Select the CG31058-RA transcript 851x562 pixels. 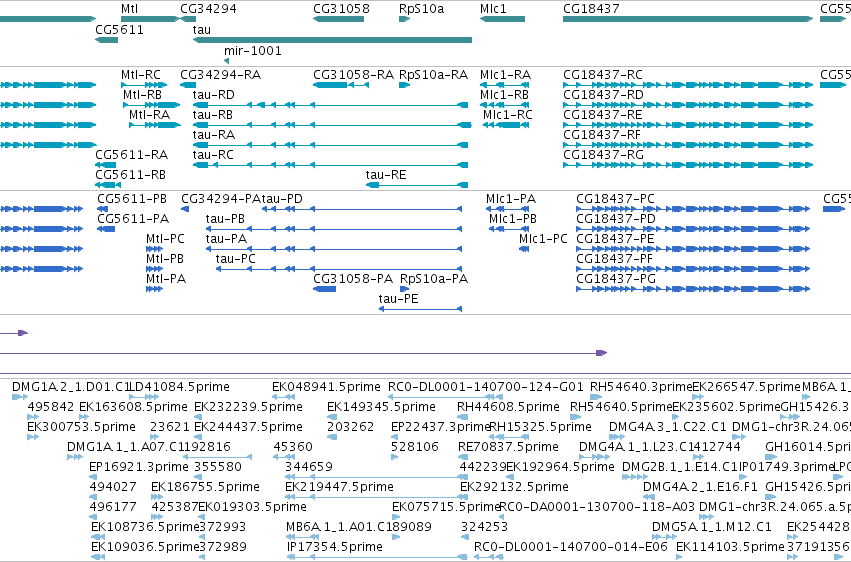coord(341,85)
